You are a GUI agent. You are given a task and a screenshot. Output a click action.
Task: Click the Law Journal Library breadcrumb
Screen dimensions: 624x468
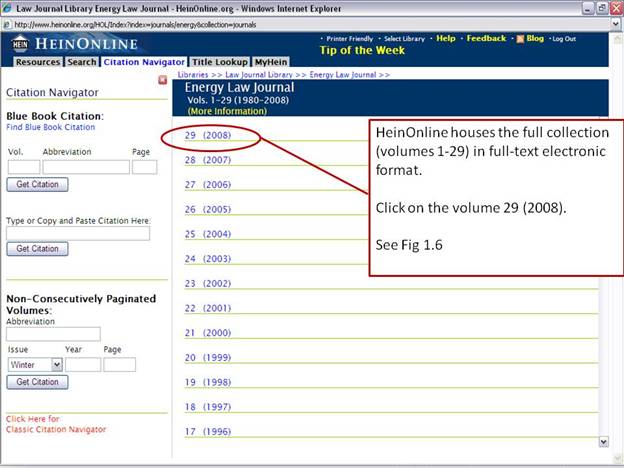[x=259, y=75]
